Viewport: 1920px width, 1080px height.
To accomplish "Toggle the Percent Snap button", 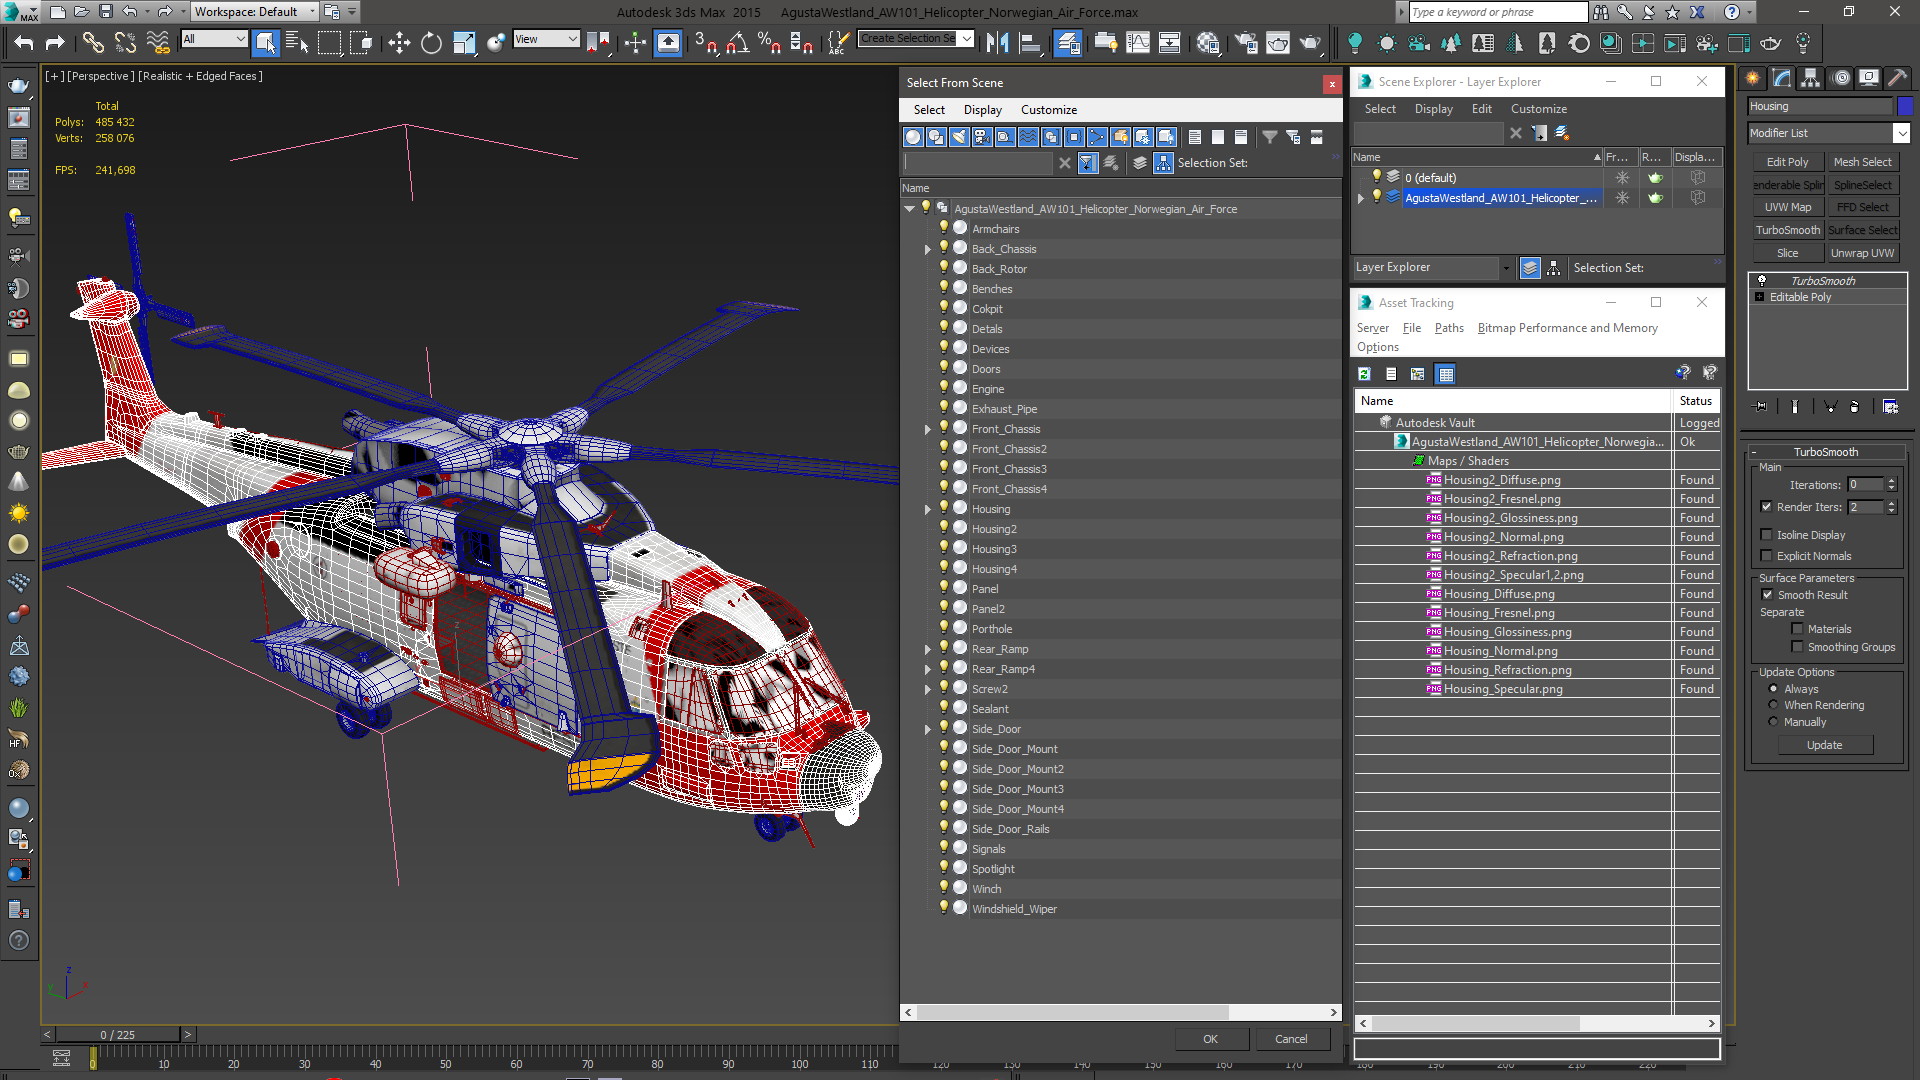I will pyautogui.click(x=769, y=42).
